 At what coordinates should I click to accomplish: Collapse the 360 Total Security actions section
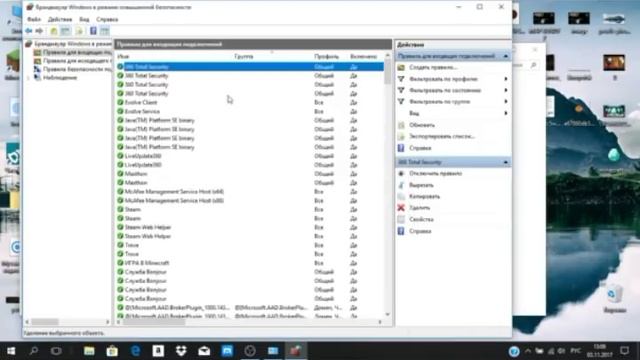tap(506, 162)
